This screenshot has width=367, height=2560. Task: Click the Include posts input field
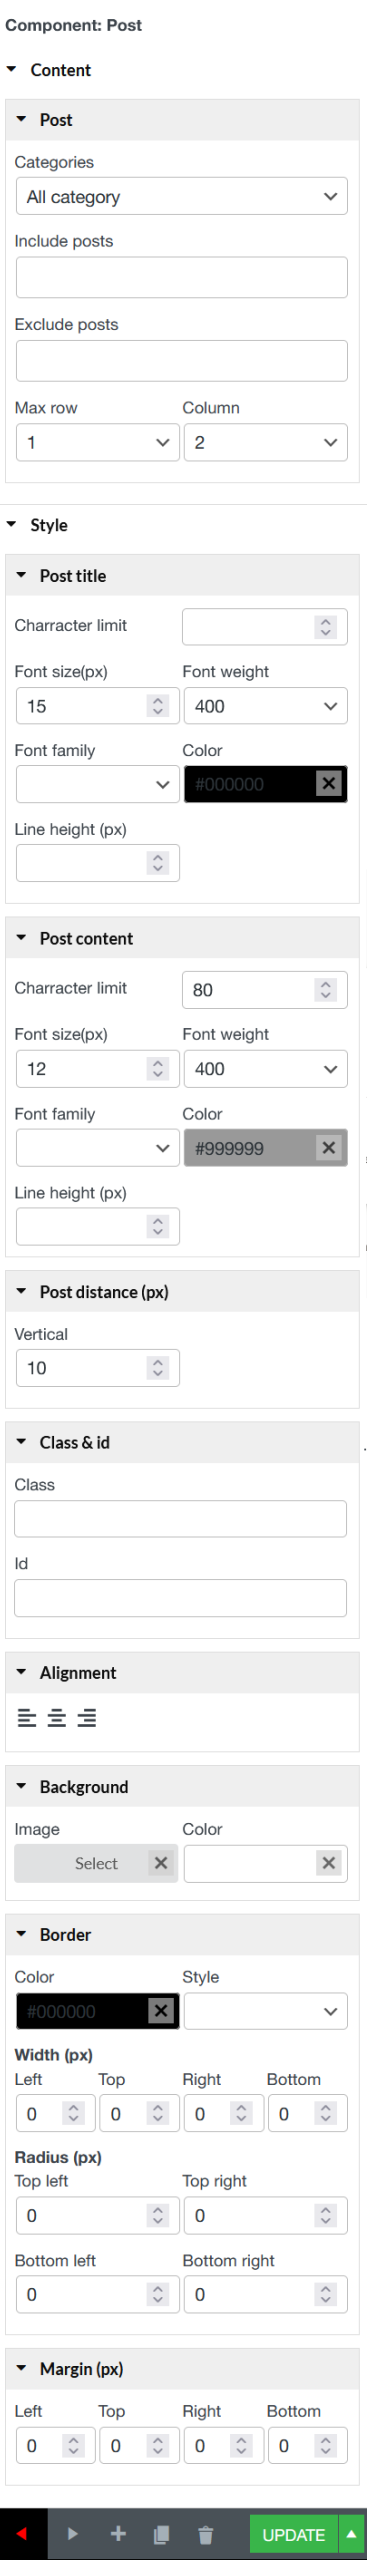coord(182,277)
